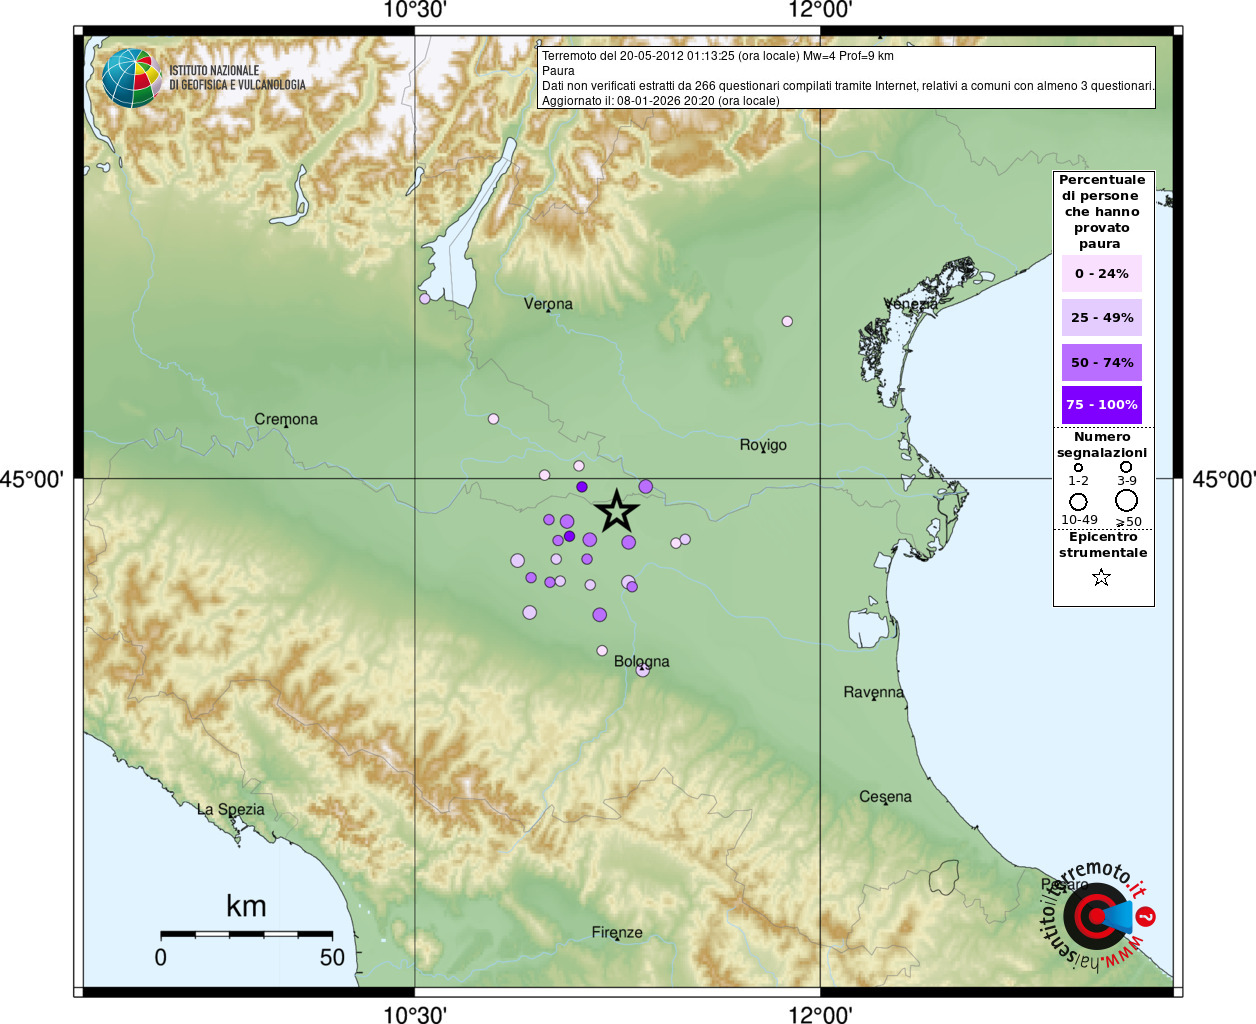Viewport: 1256px width, 1024px height.
Task: Click the INGV globe logo
Action: click(131, 78)
